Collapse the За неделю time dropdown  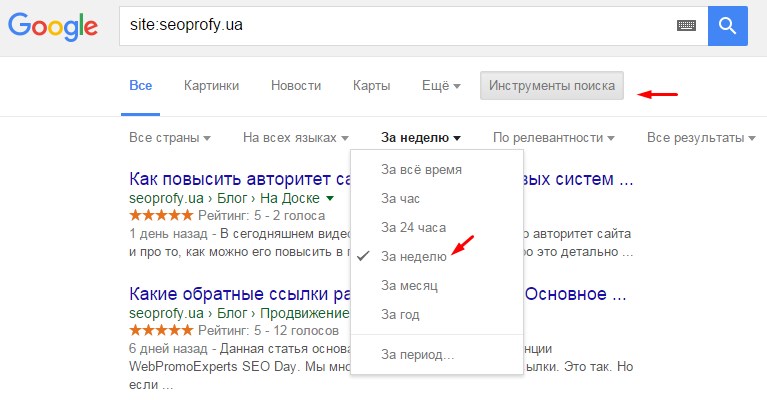point(420,137)
